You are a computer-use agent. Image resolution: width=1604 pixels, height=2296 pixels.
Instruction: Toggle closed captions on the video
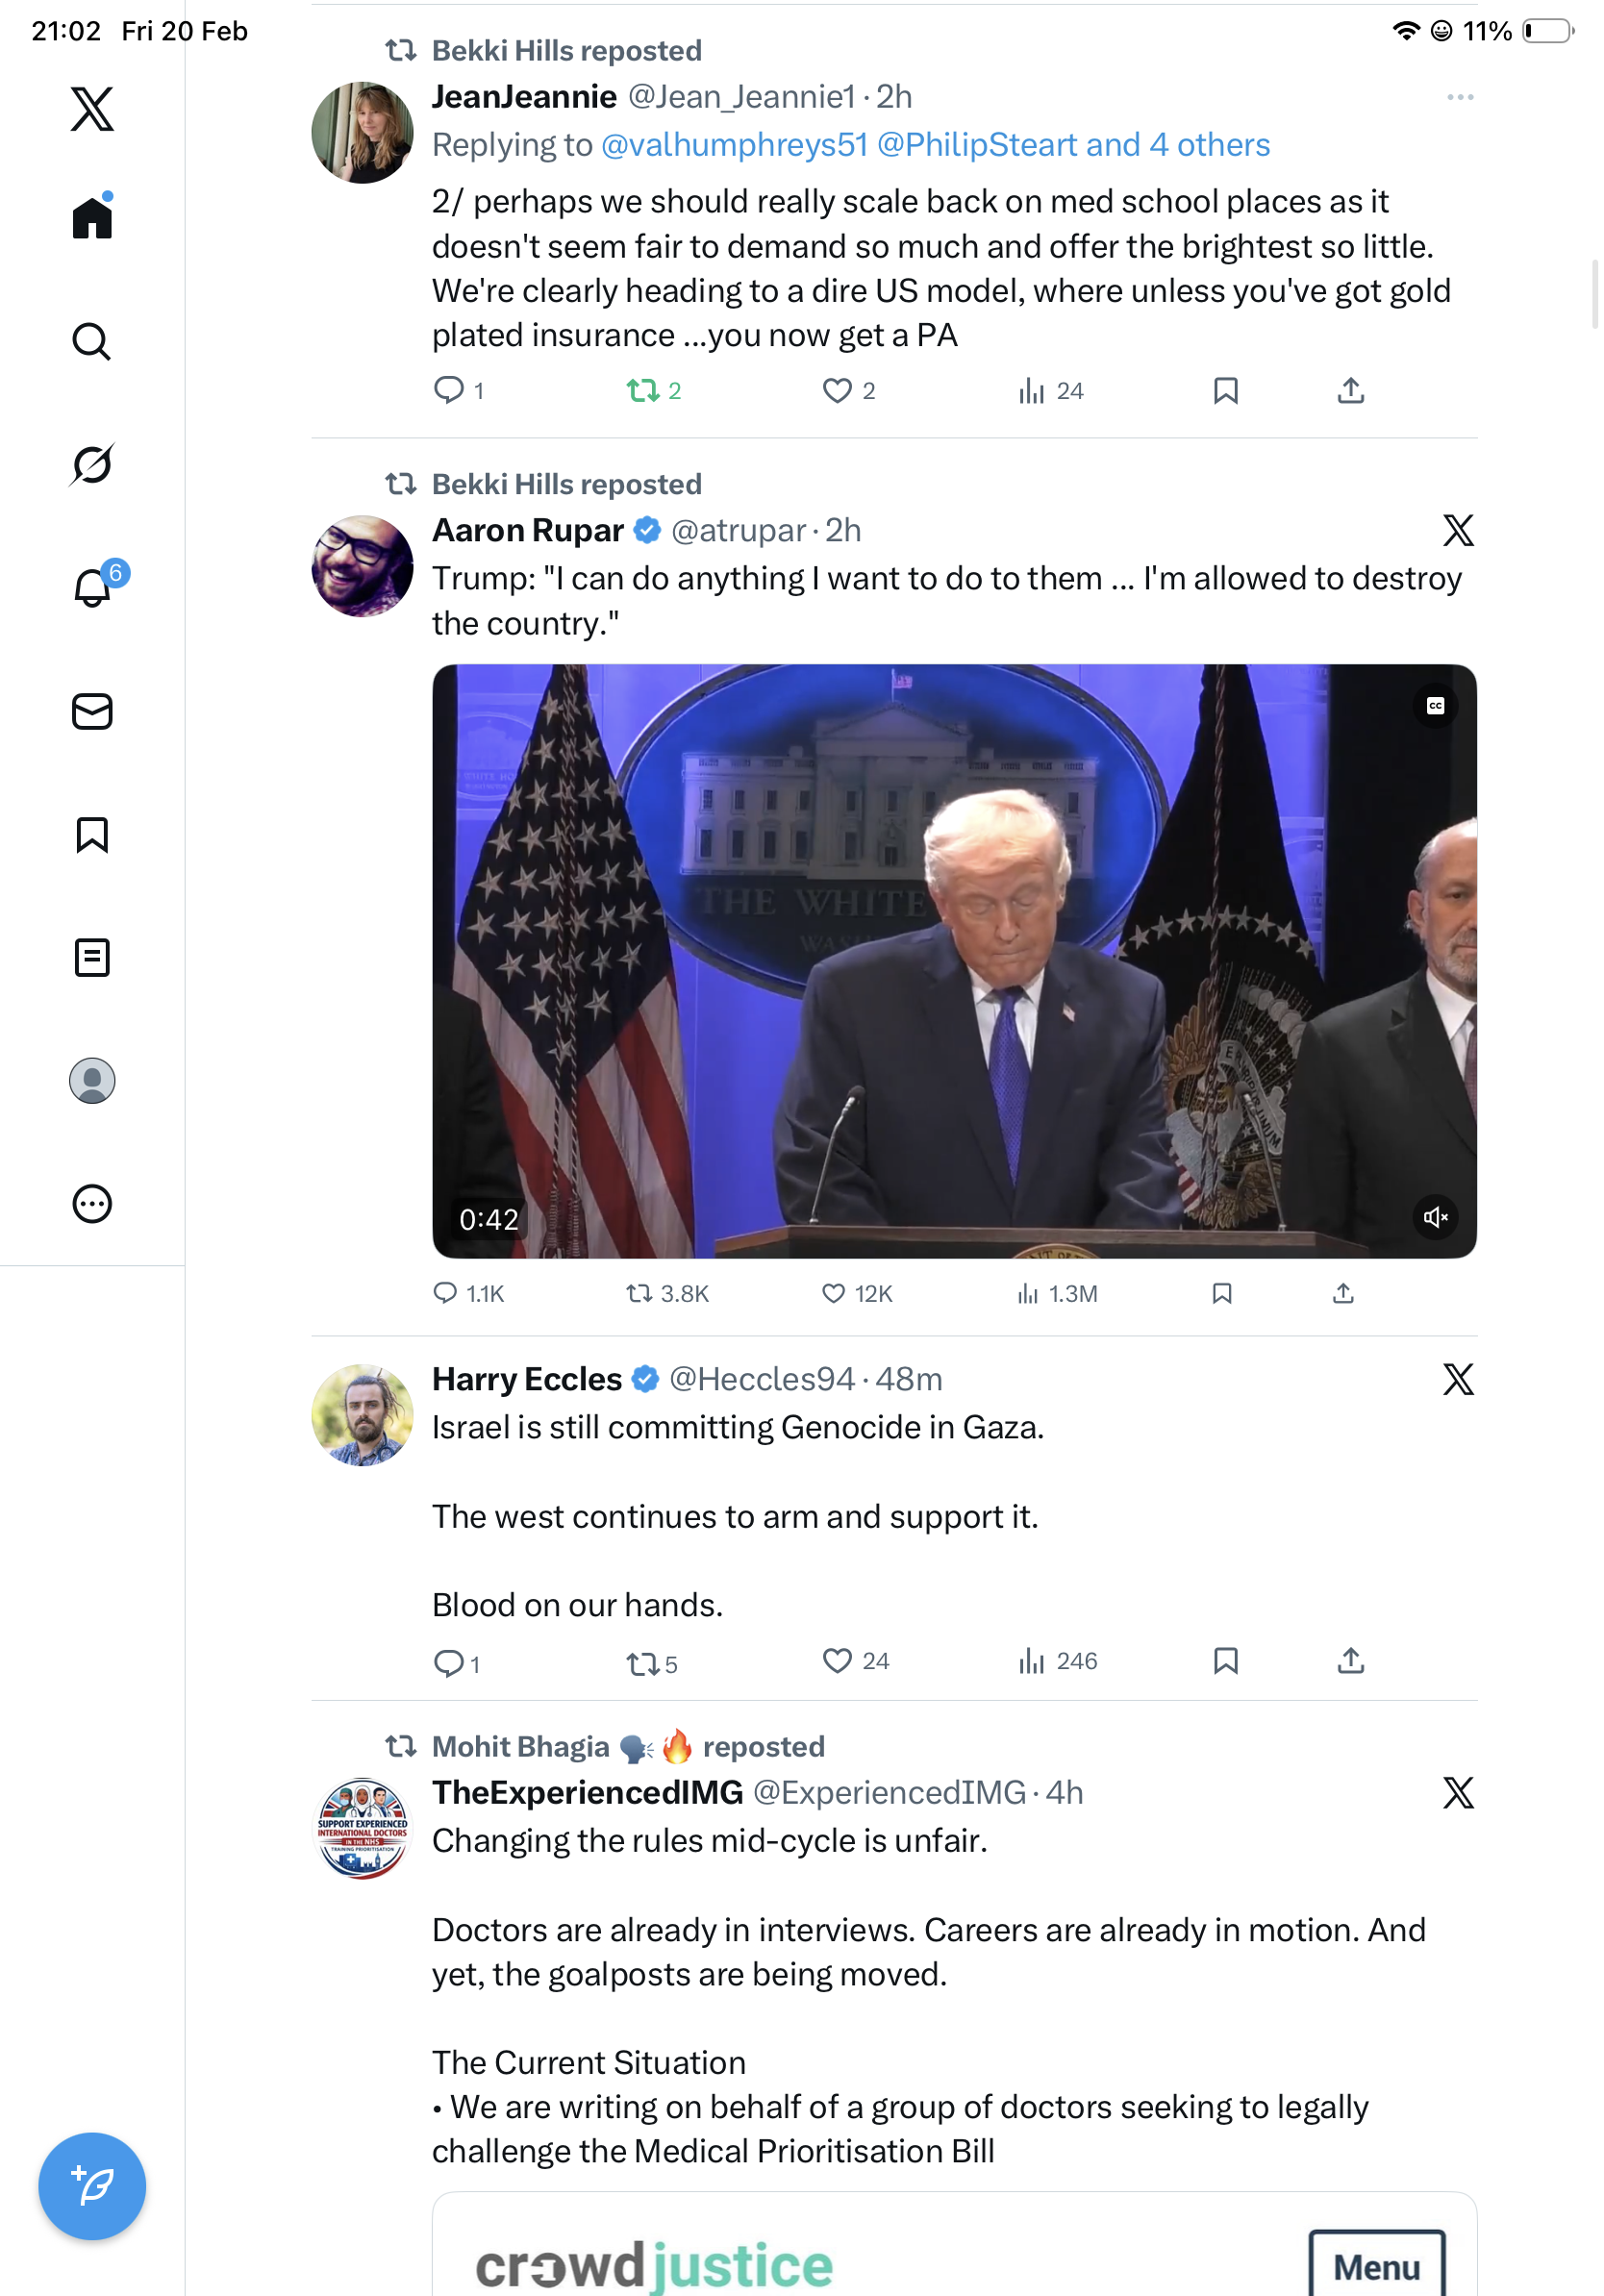1436,706
